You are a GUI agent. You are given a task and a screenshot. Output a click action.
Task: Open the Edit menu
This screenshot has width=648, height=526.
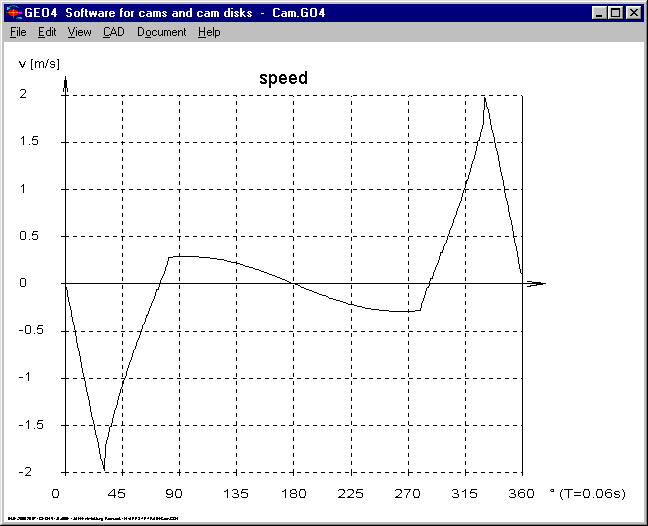click(x=47, y=32)
